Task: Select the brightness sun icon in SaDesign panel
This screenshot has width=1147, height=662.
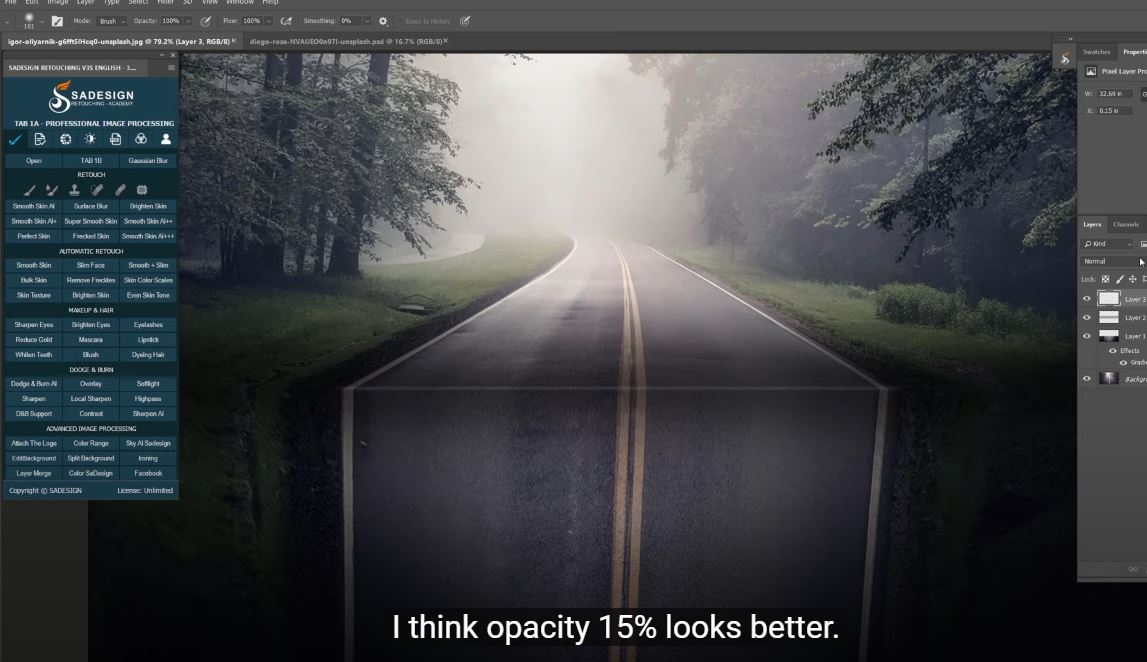Action: click(x=91, y=139)
